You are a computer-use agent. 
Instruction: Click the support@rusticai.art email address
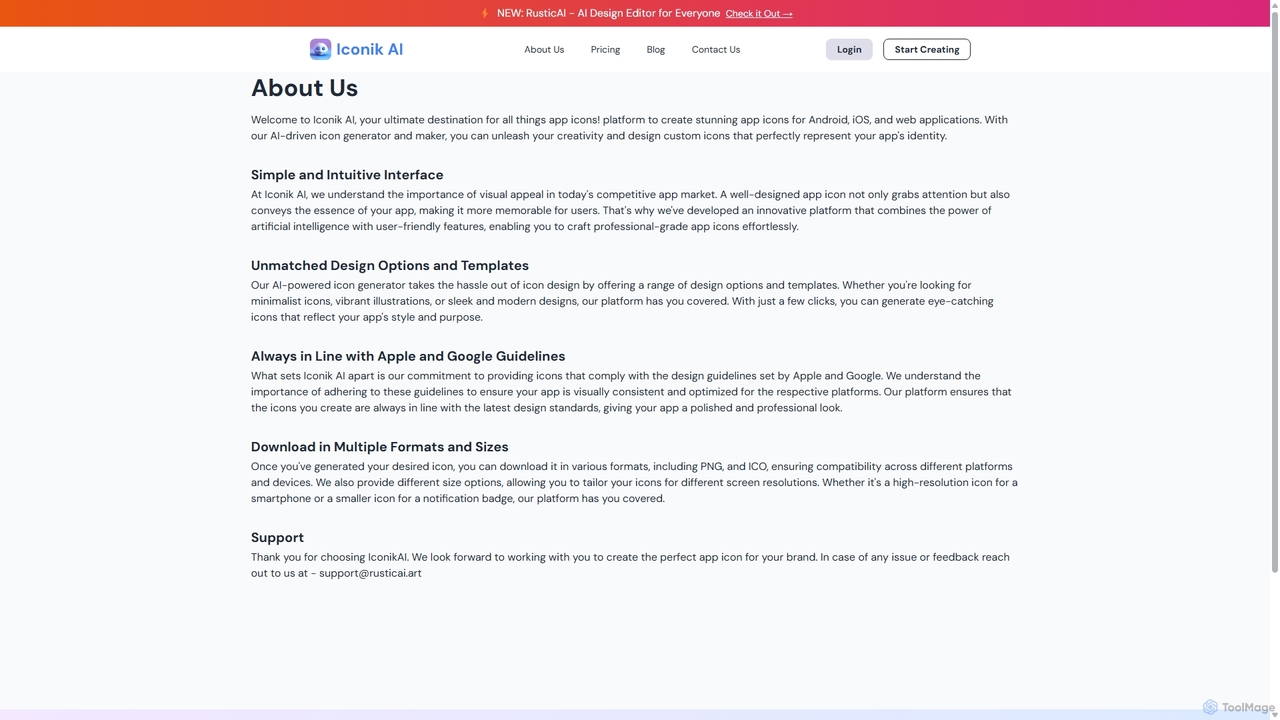[x=370, y=574]
